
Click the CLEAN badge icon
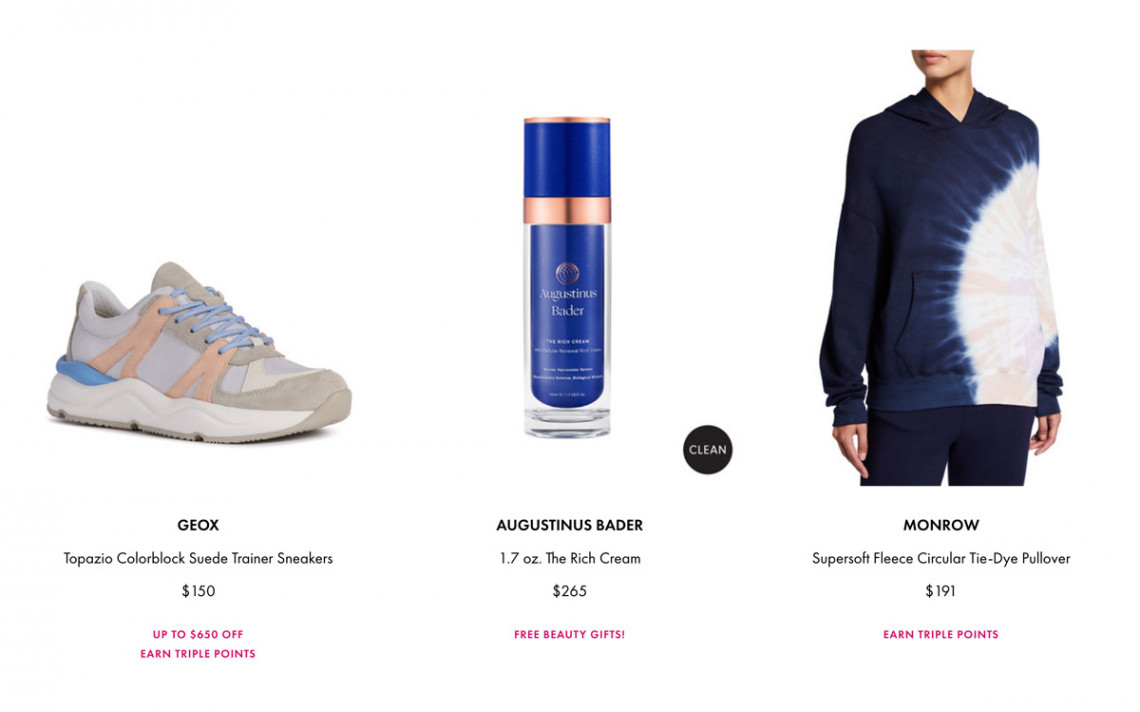coord(707,449)
